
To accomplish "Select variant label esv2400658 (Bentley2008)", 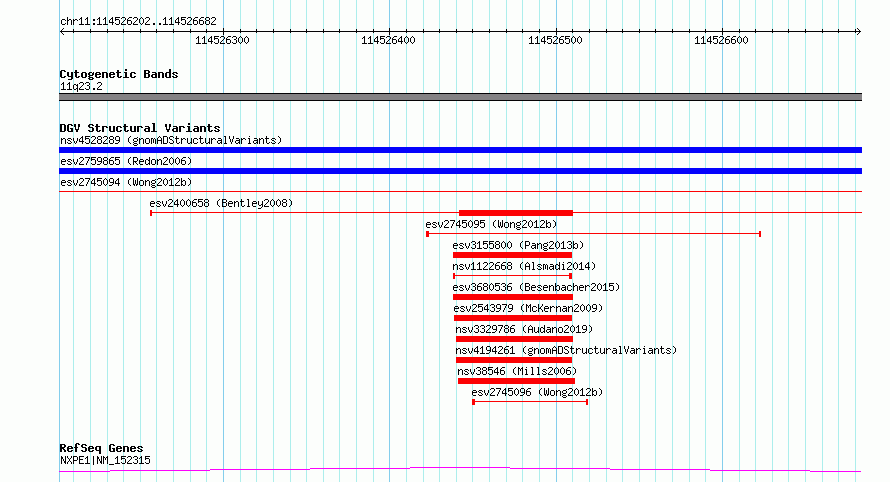I will (x=221, y=203).
